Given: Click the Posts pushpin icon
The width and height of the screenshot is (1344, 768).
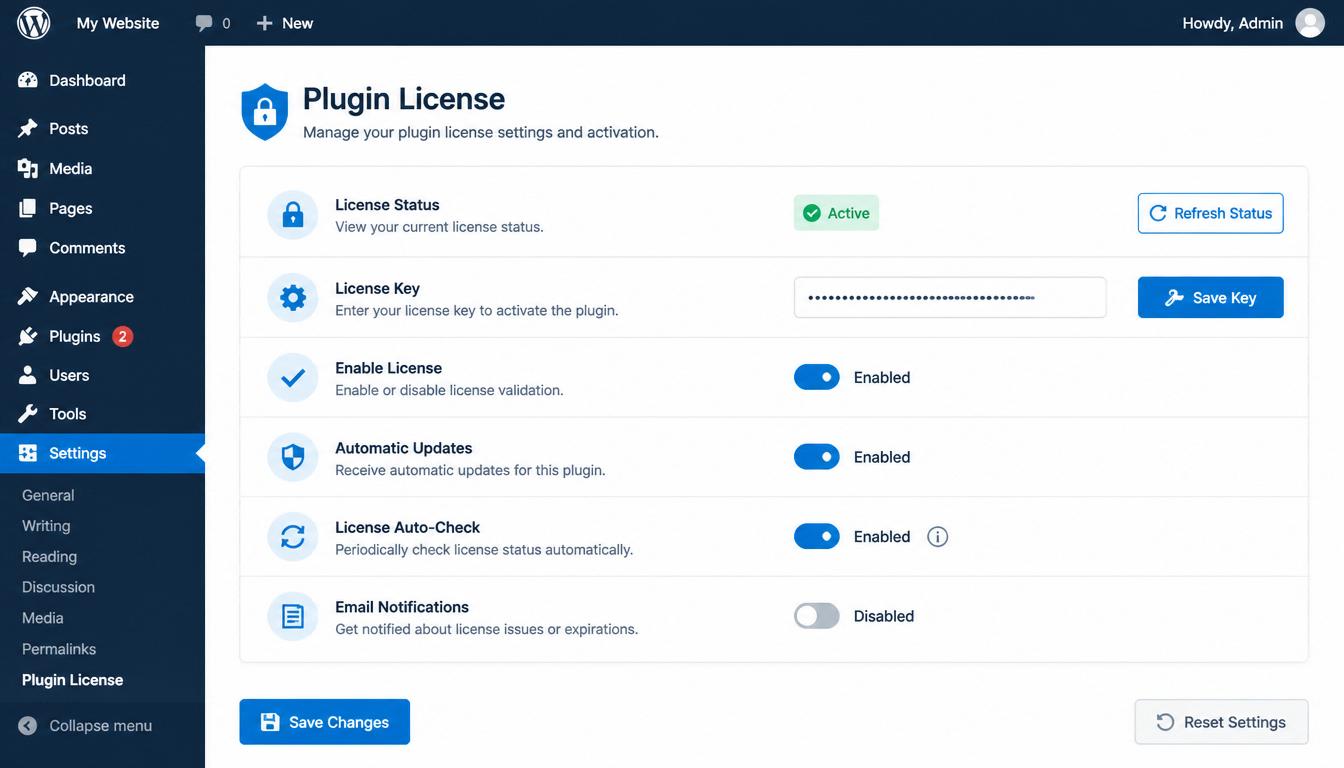Looking at the screenshot, I should point(28,128).
